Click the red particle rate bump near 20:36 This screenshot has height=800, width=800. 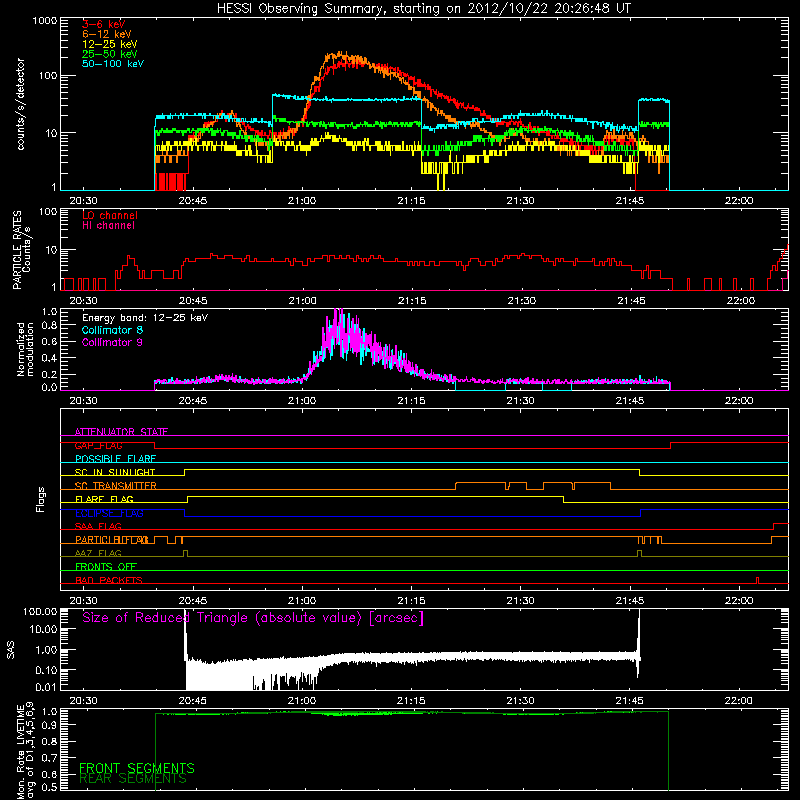tap(131, 260)
